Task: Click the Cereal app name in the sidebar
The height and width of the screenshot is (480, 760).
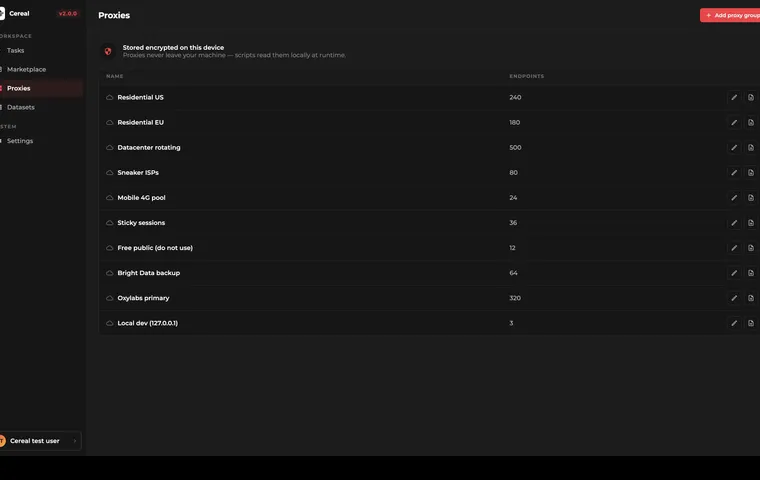Action: pos(19,14)
